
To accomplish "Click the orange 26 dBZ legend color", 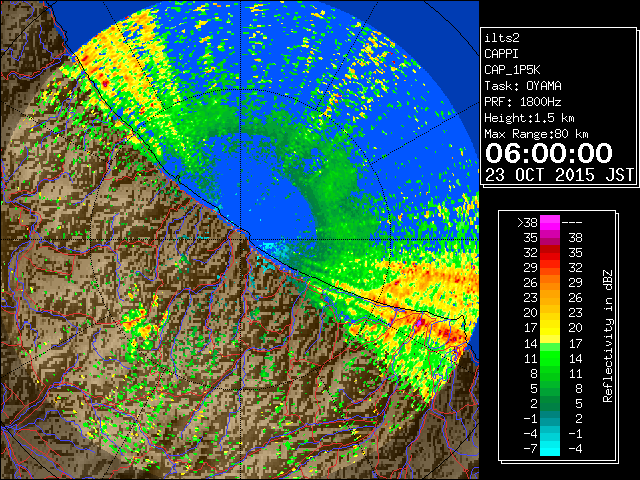I will (550, 283).
